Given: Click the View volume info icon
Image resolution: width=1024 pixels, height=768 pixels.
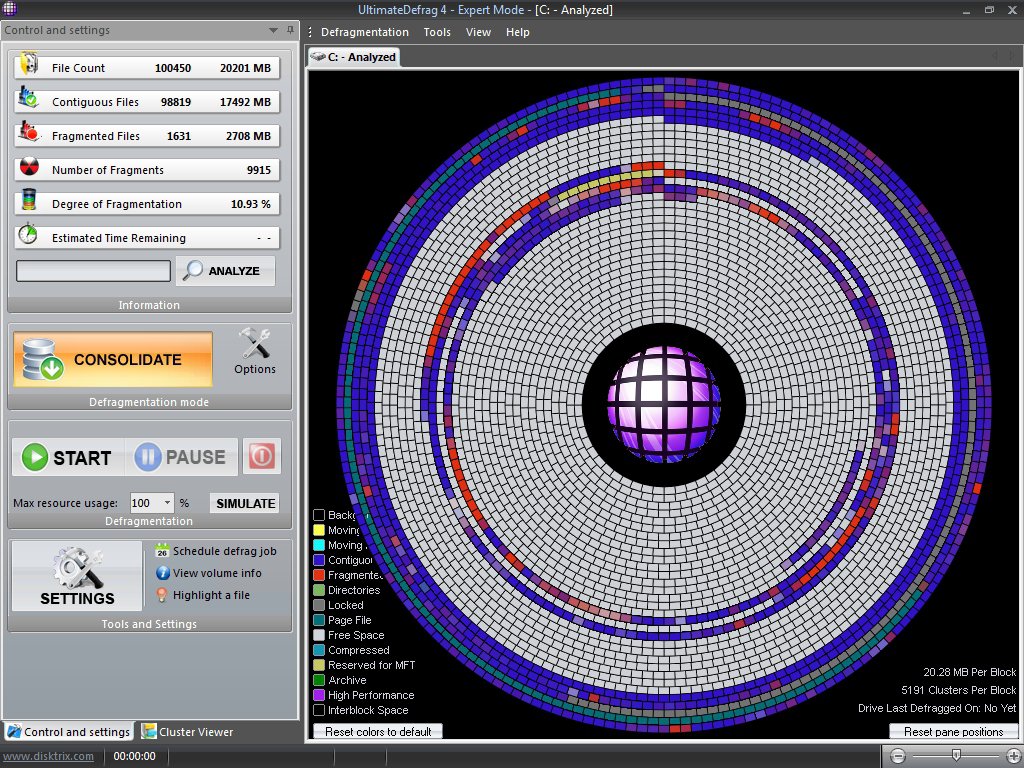Looking at the screenshot, I should pos(163,573).
